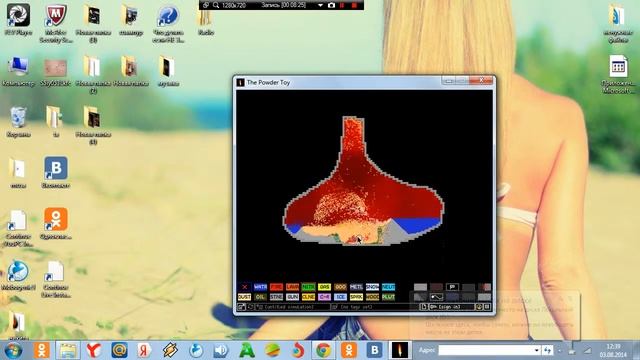Select the CLNE clone element
This screenshot has width=640, height=360.
coord(308,297)
